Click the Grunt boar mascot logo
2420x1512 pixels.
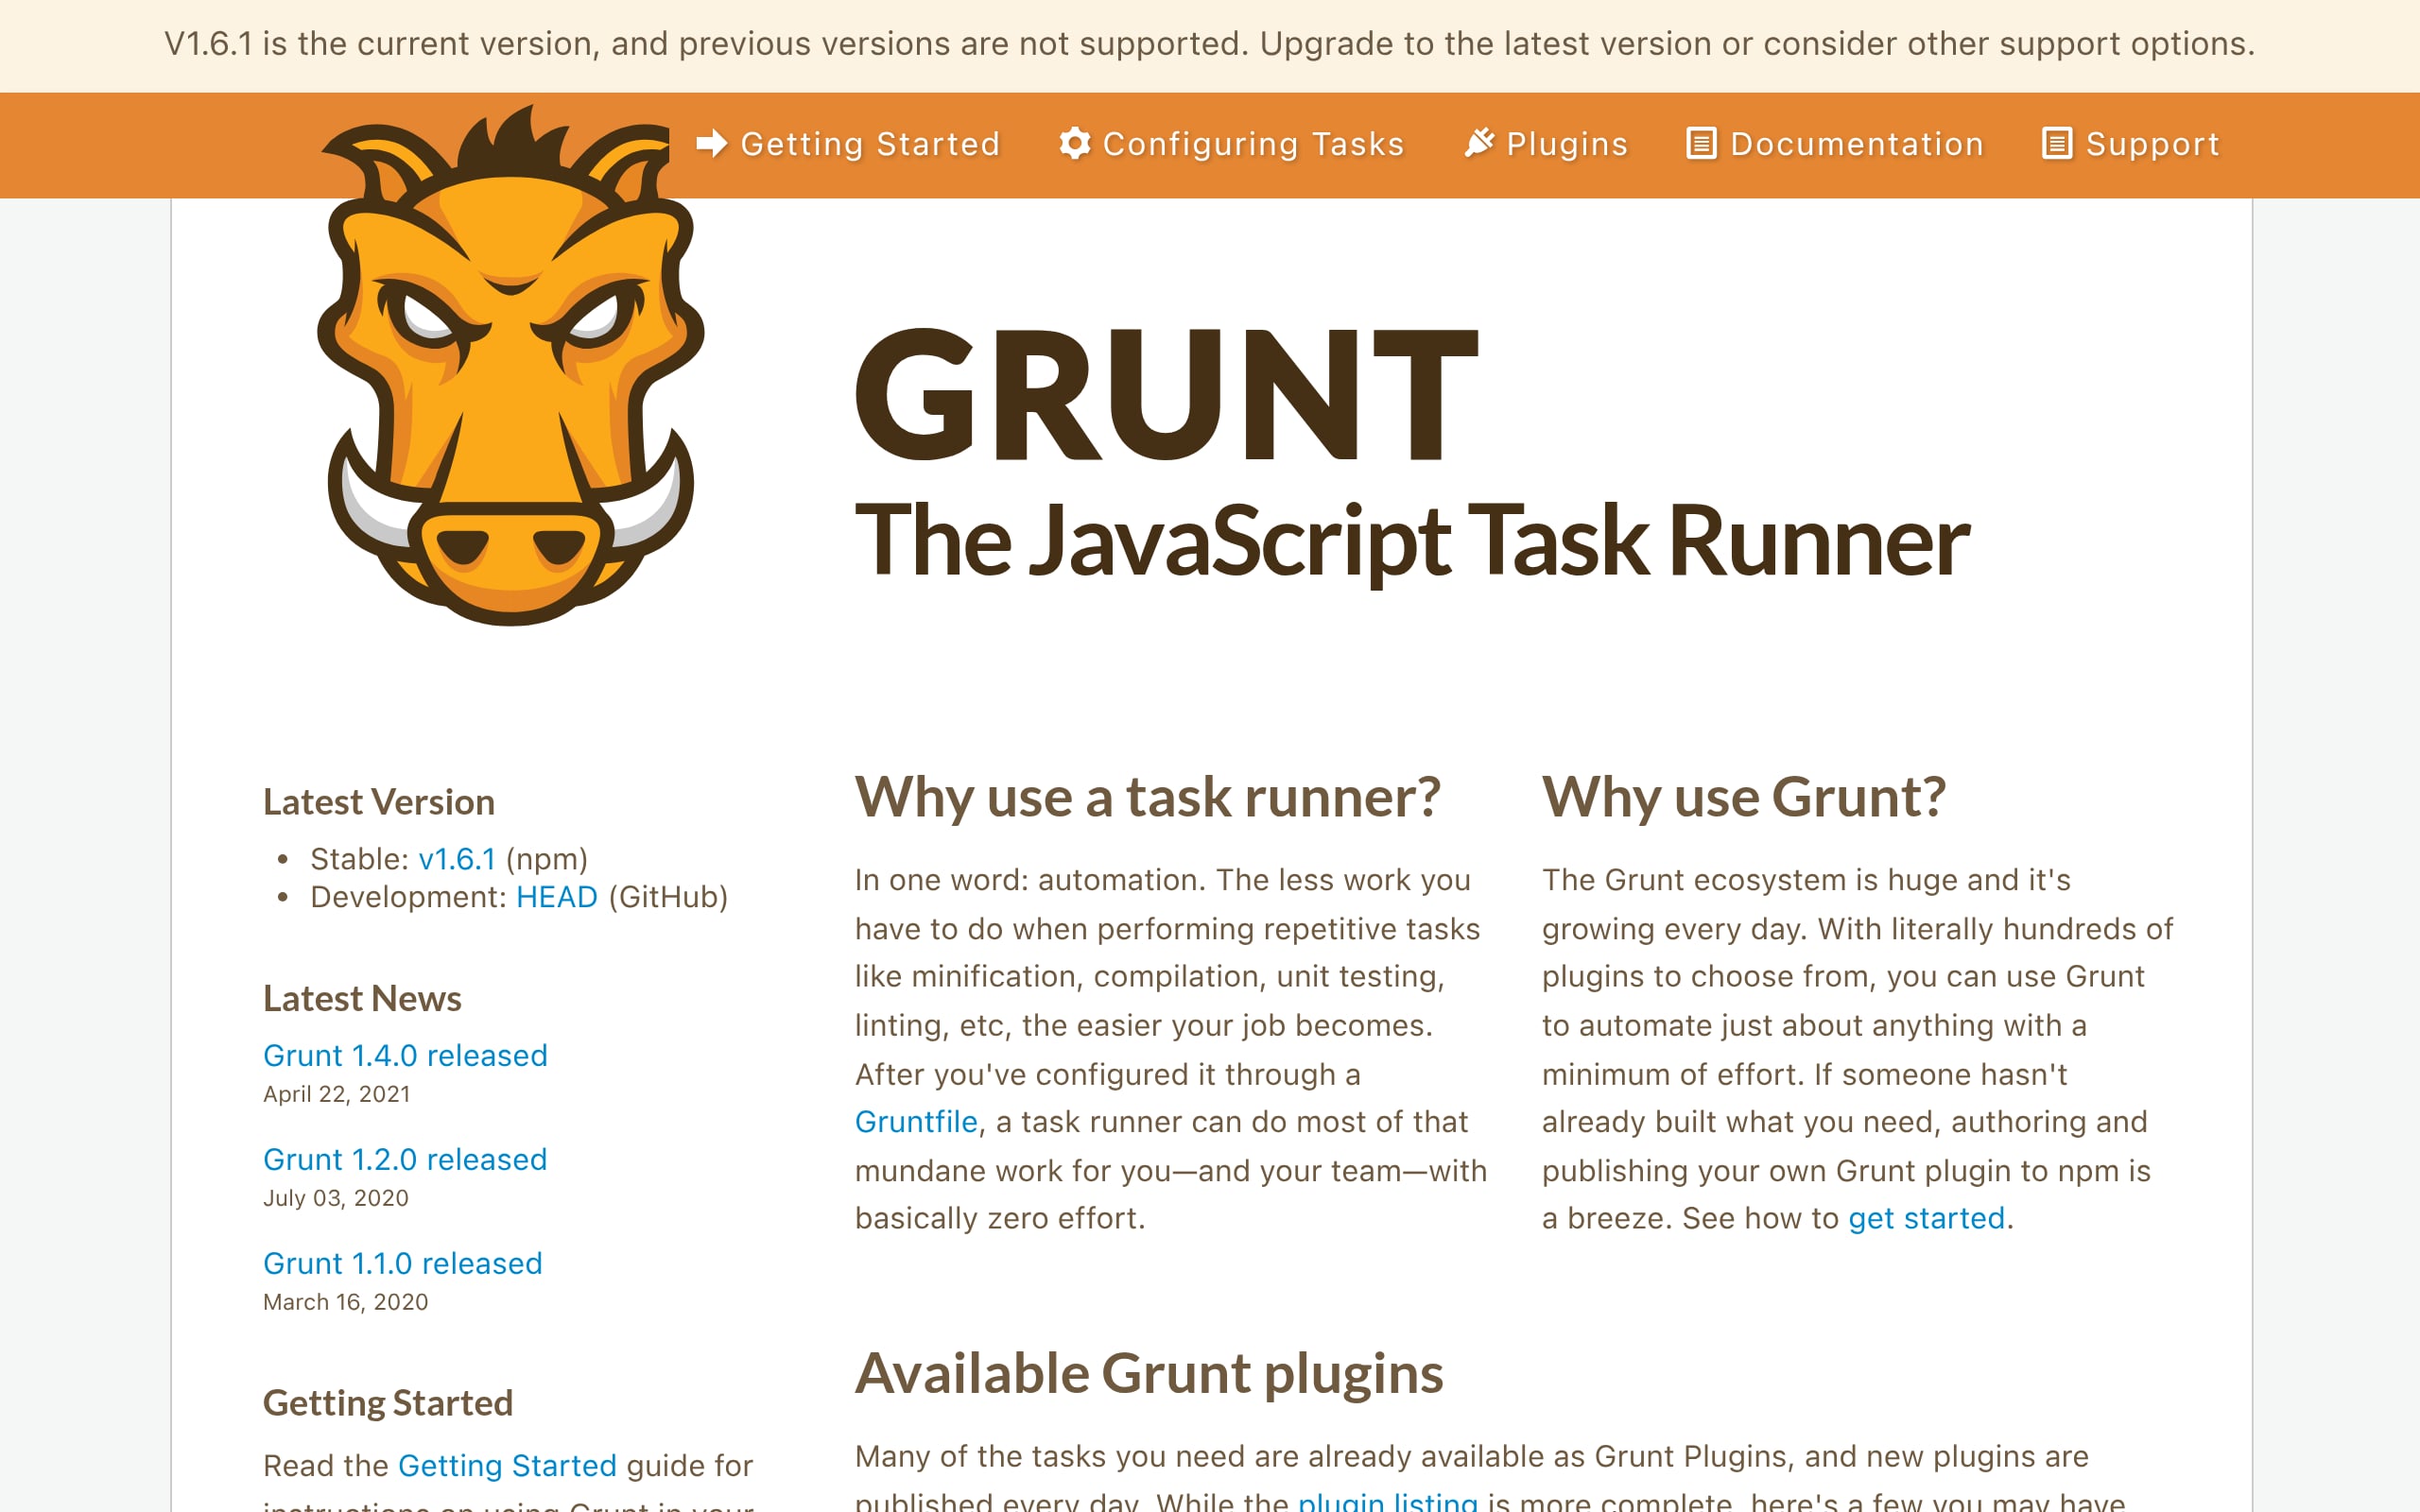pos(505,380)
